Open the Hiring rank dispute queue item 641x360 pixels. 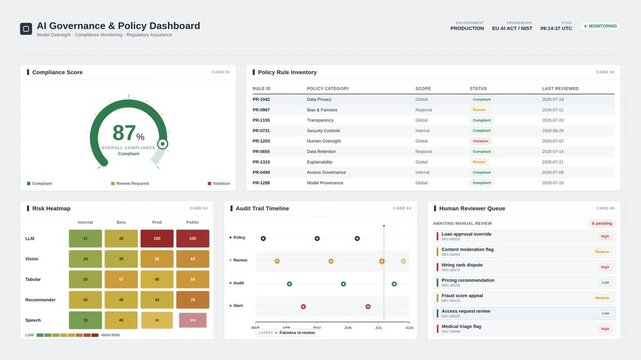point(524,267)
